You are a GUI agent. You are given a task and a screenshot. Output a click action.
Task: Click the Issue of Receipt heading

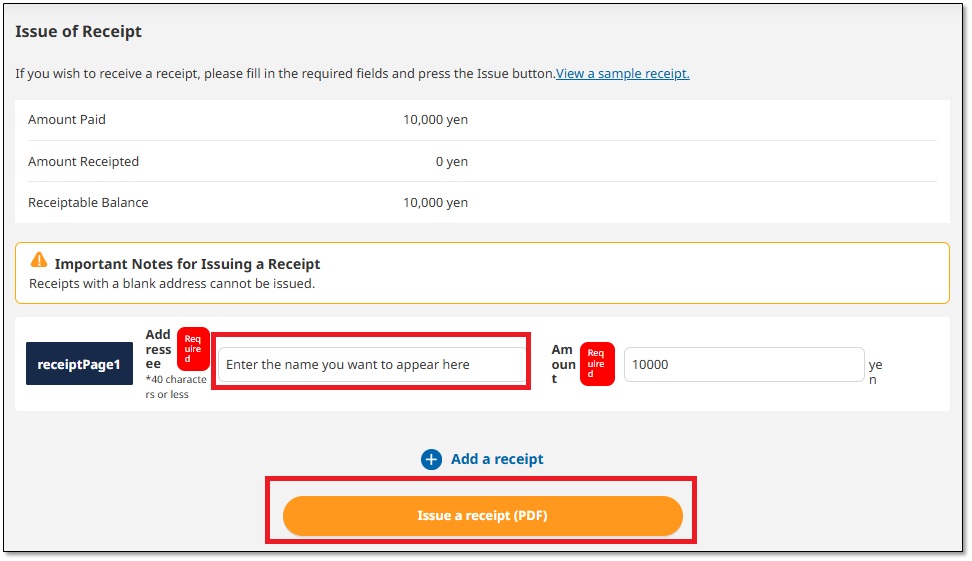pyautogui.click(x=79, y=32)
